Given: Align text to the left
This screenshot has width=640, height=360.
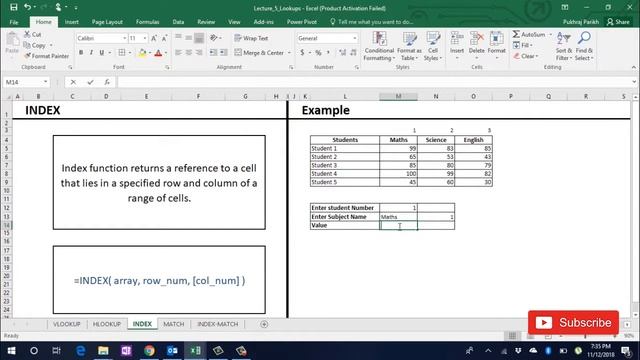Looking at the screenshot, I should point(178,52).
